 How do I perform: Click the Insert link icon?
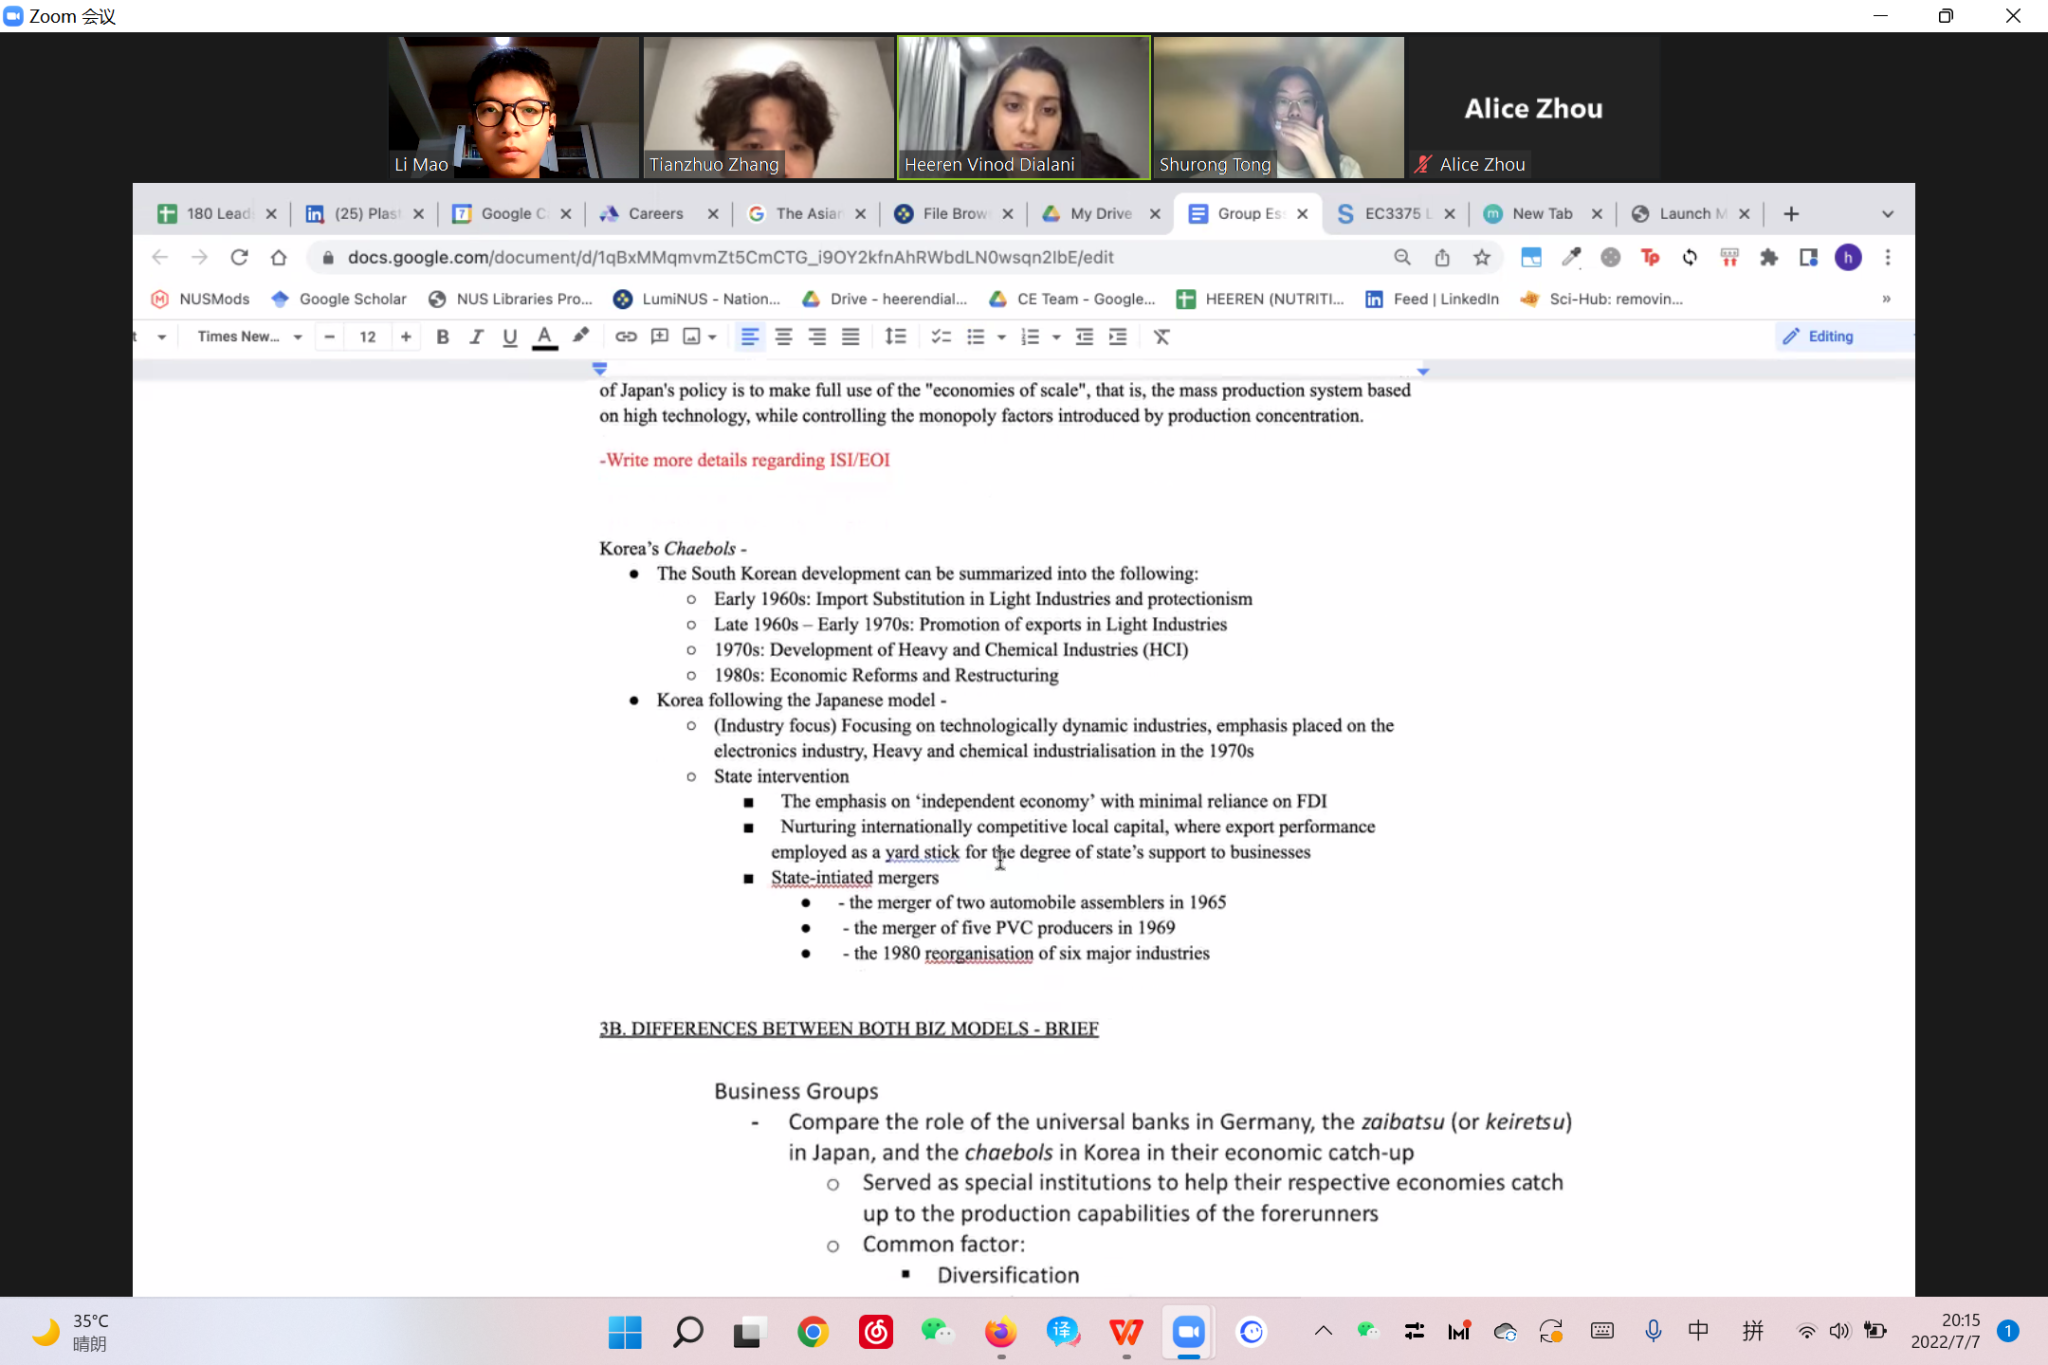pos(626,337)
